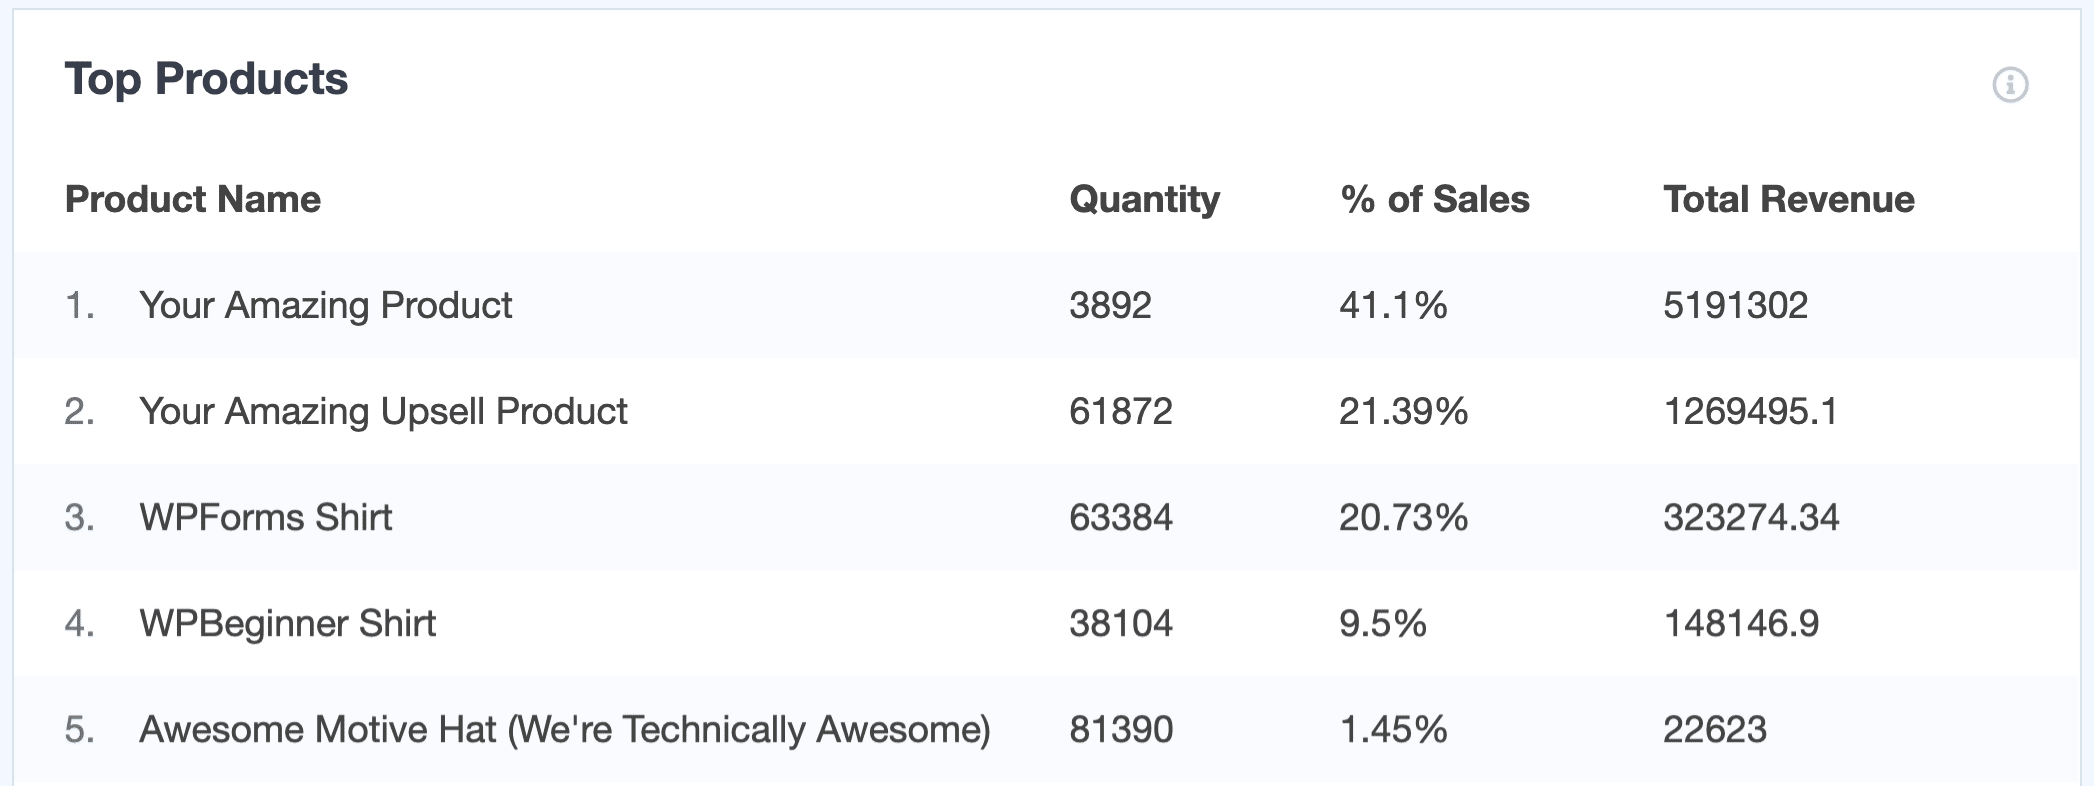Image resolution: width=2094 pixels, height=786 pixels.
Task: Open 'Your Amazing Product' details
Action: pos(325,305)
